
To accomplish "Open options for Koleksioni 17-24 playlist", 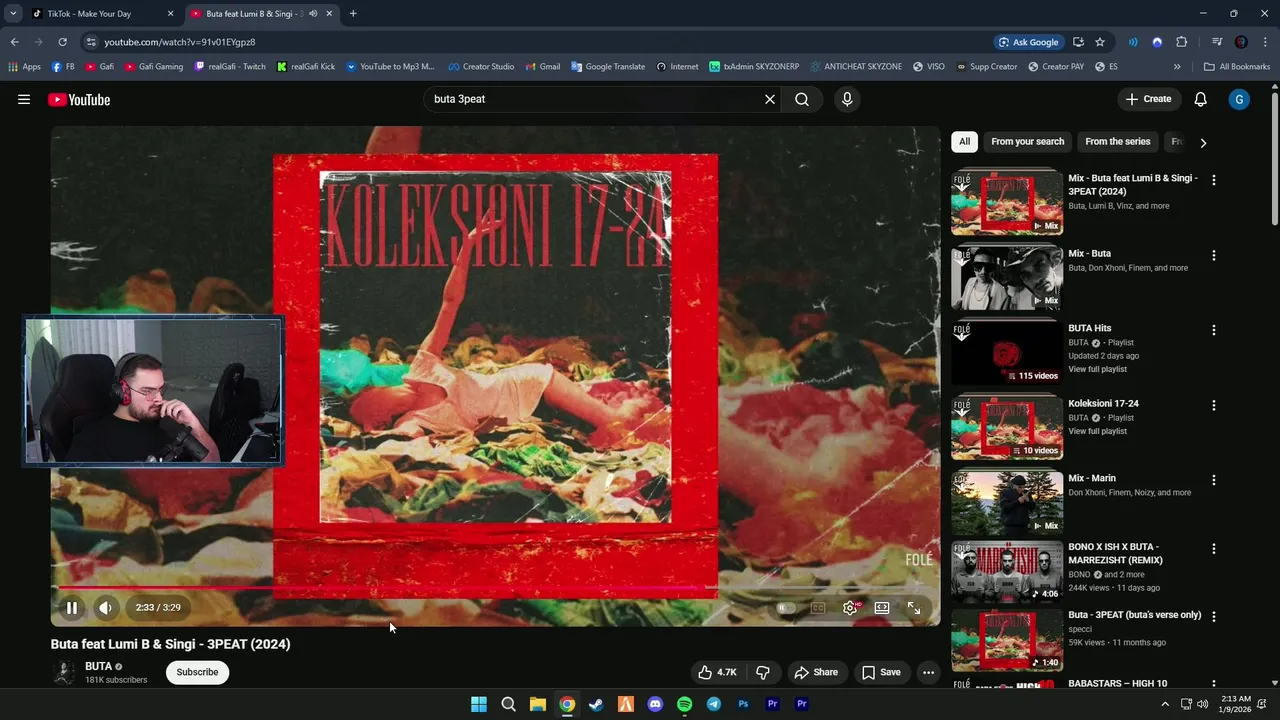I will click(x=1214, y=405).
